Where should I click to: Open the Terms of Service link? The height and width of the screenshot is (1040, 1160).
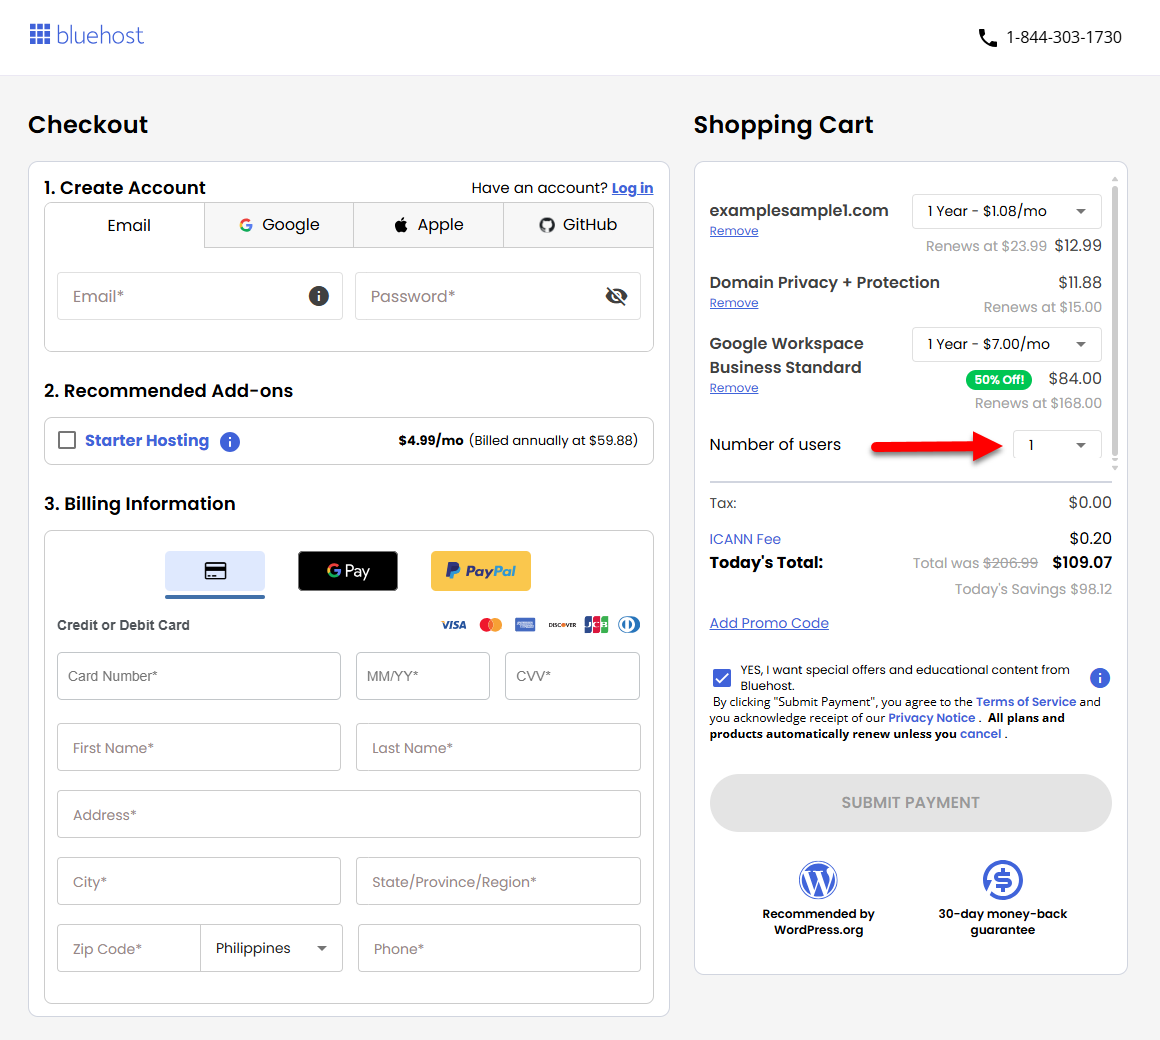pos(1025,702)
